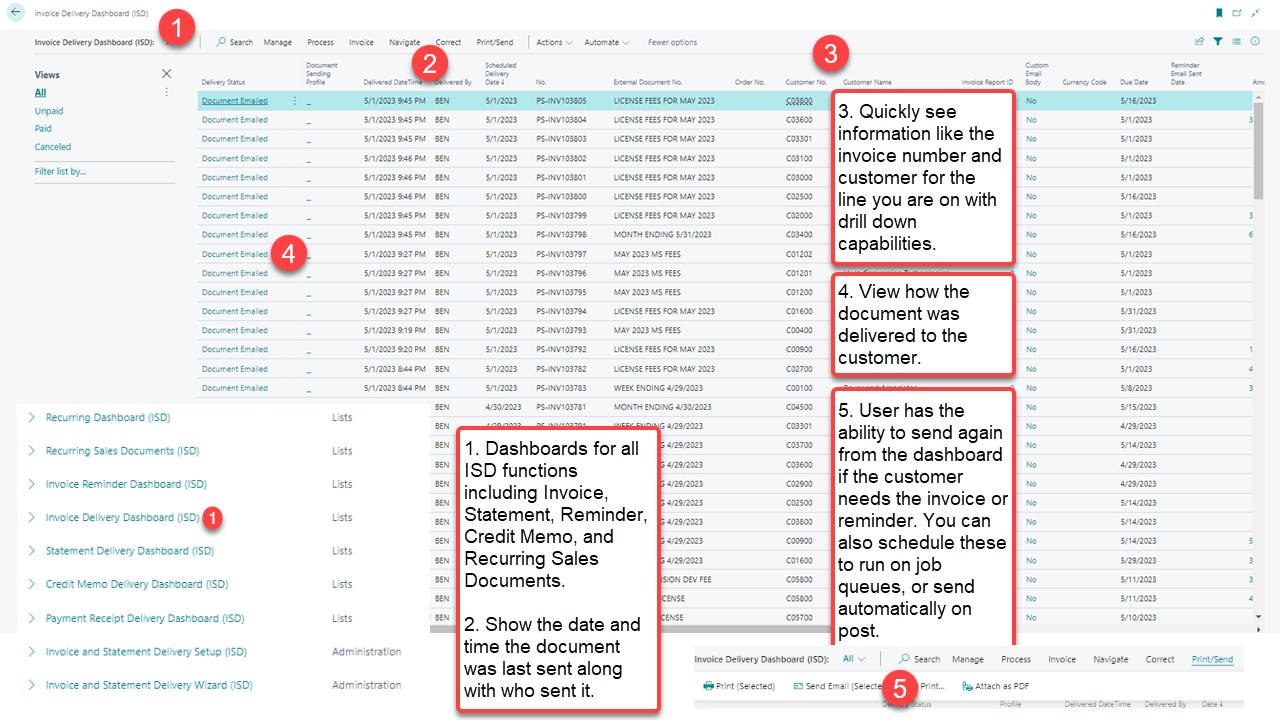Open the Share icon in the action bar
This screenshot has width=1280, height=720.
1199,42
